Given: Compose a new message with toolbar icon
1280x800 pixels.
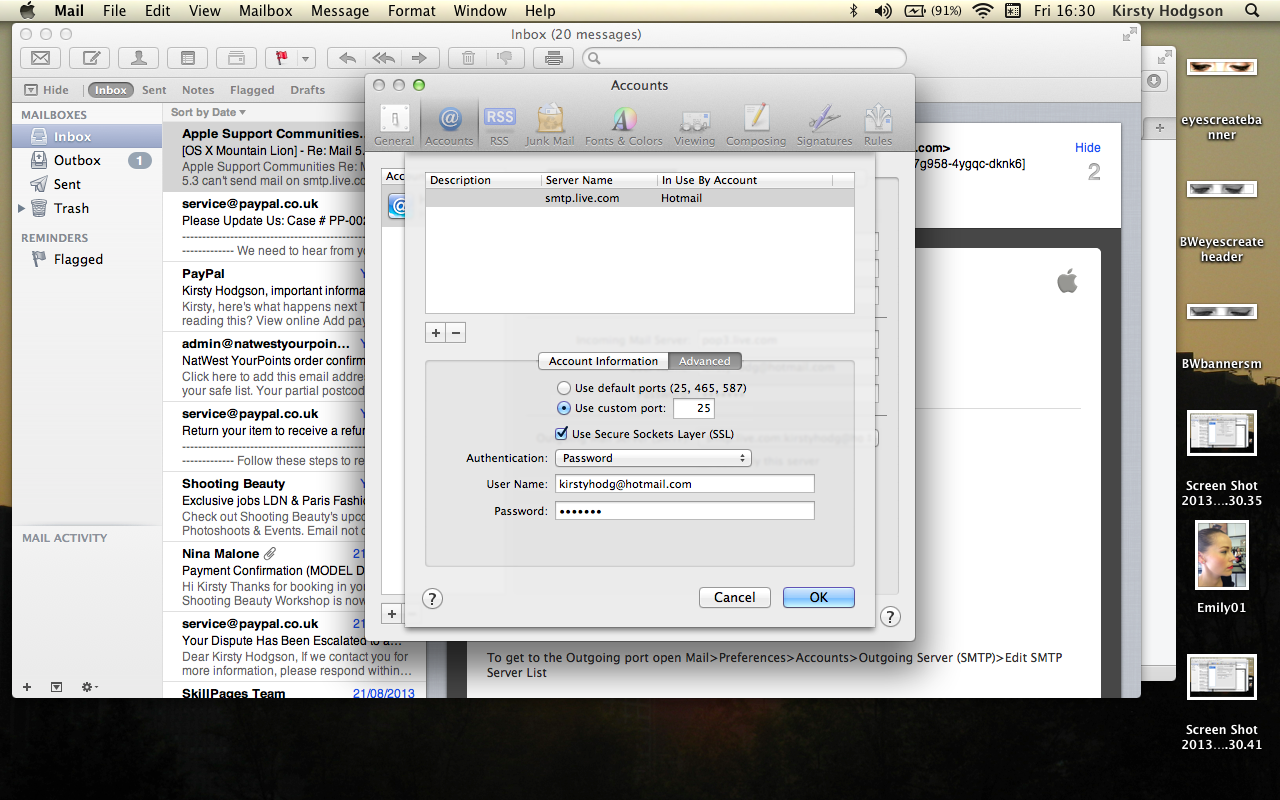Looking at the screenshot, I should click(x=90, y=58).
